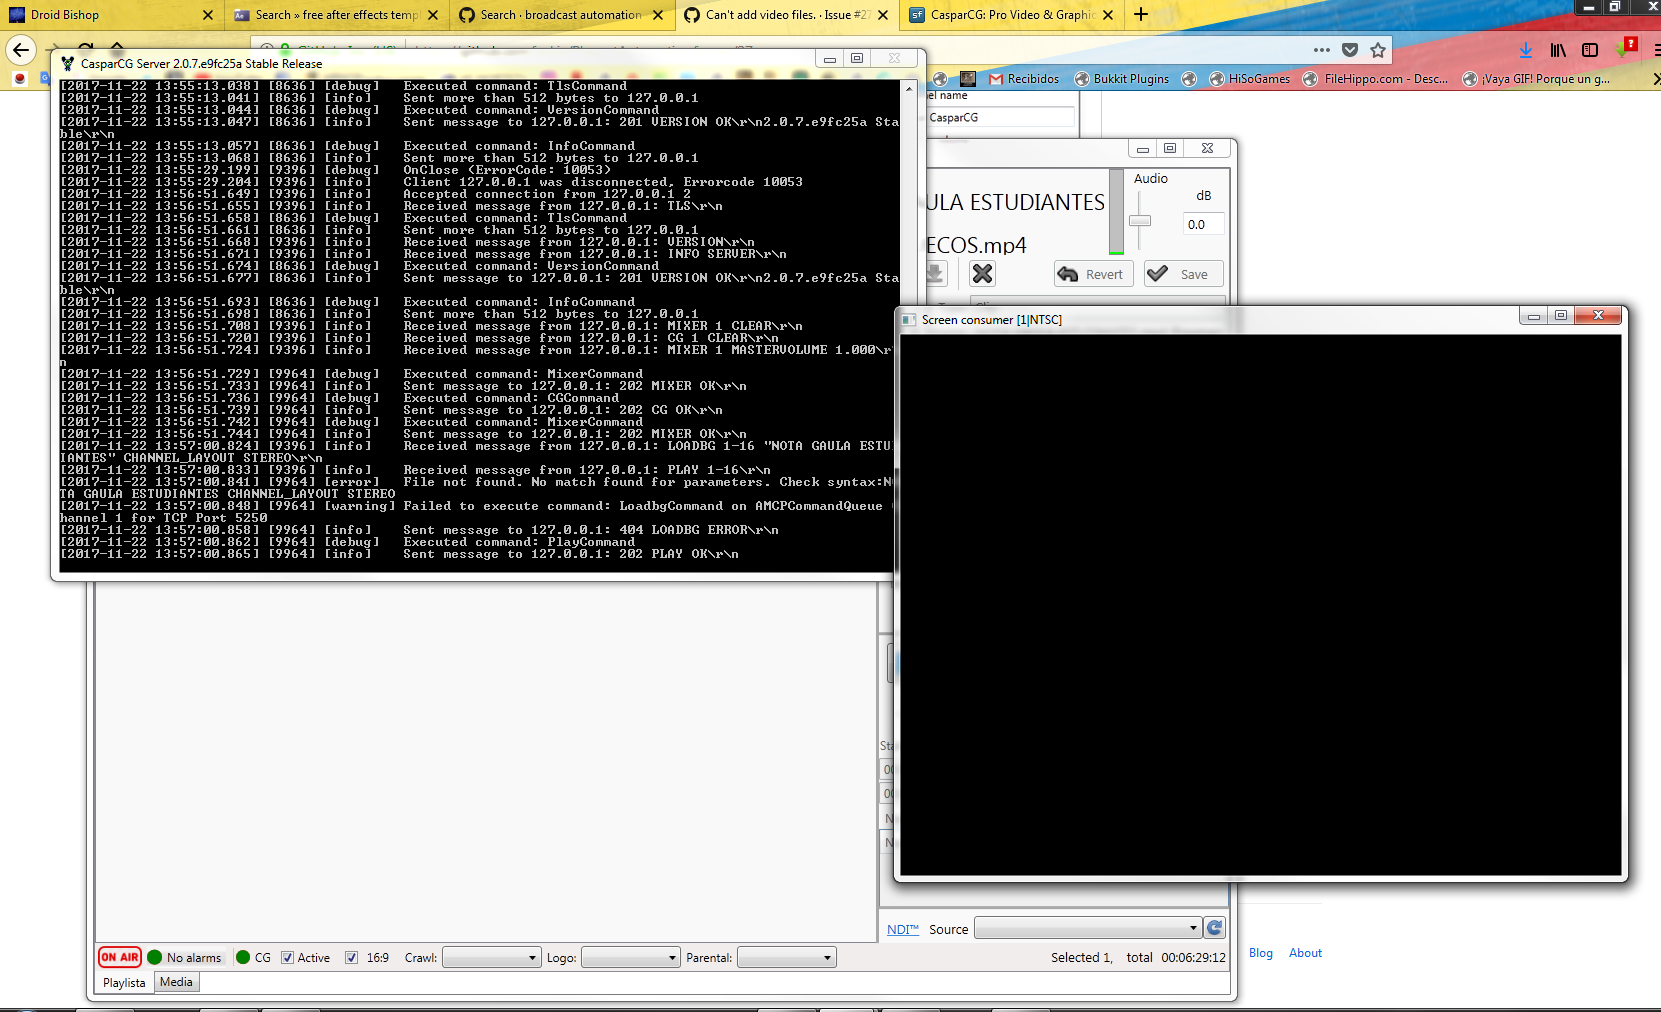The width and height of the screenshot is (1661, 1012).
Task: Close the Search free after effects tab
Action: click(433, 15)
